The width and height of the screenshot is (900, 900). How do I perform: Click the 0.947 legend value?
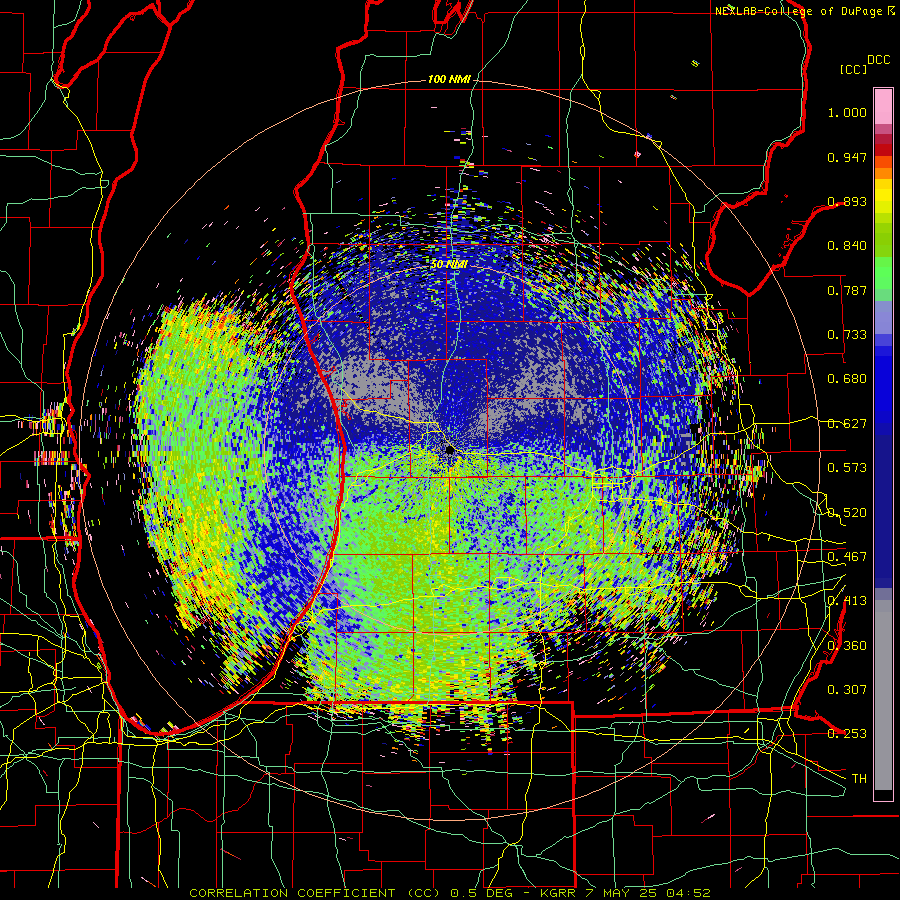point(847,157)
